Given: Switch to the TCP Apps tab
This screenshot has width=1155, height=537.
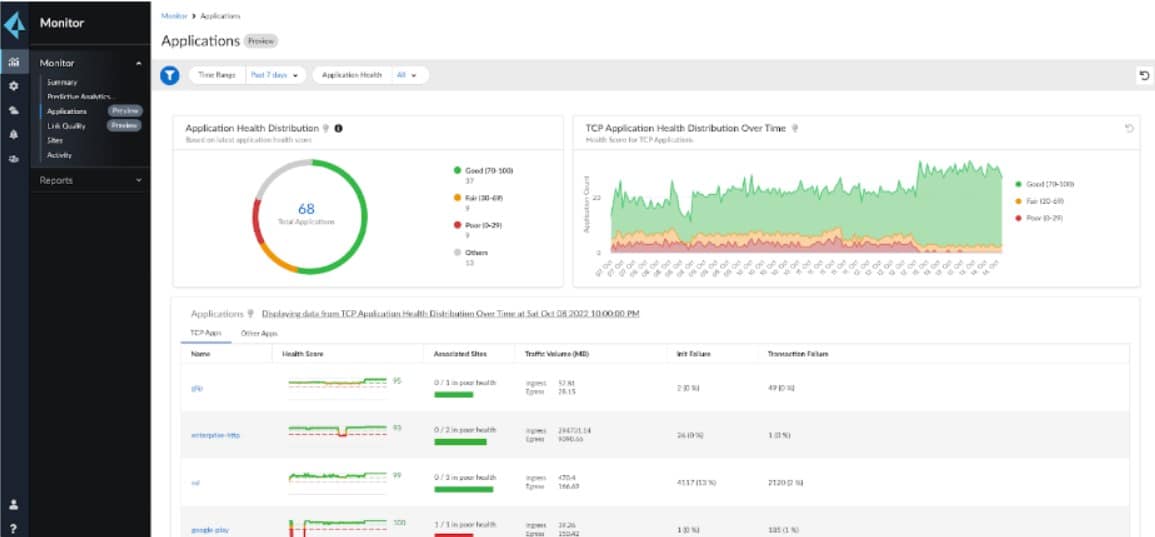Looking at the screenshot, I should point(206,333).
